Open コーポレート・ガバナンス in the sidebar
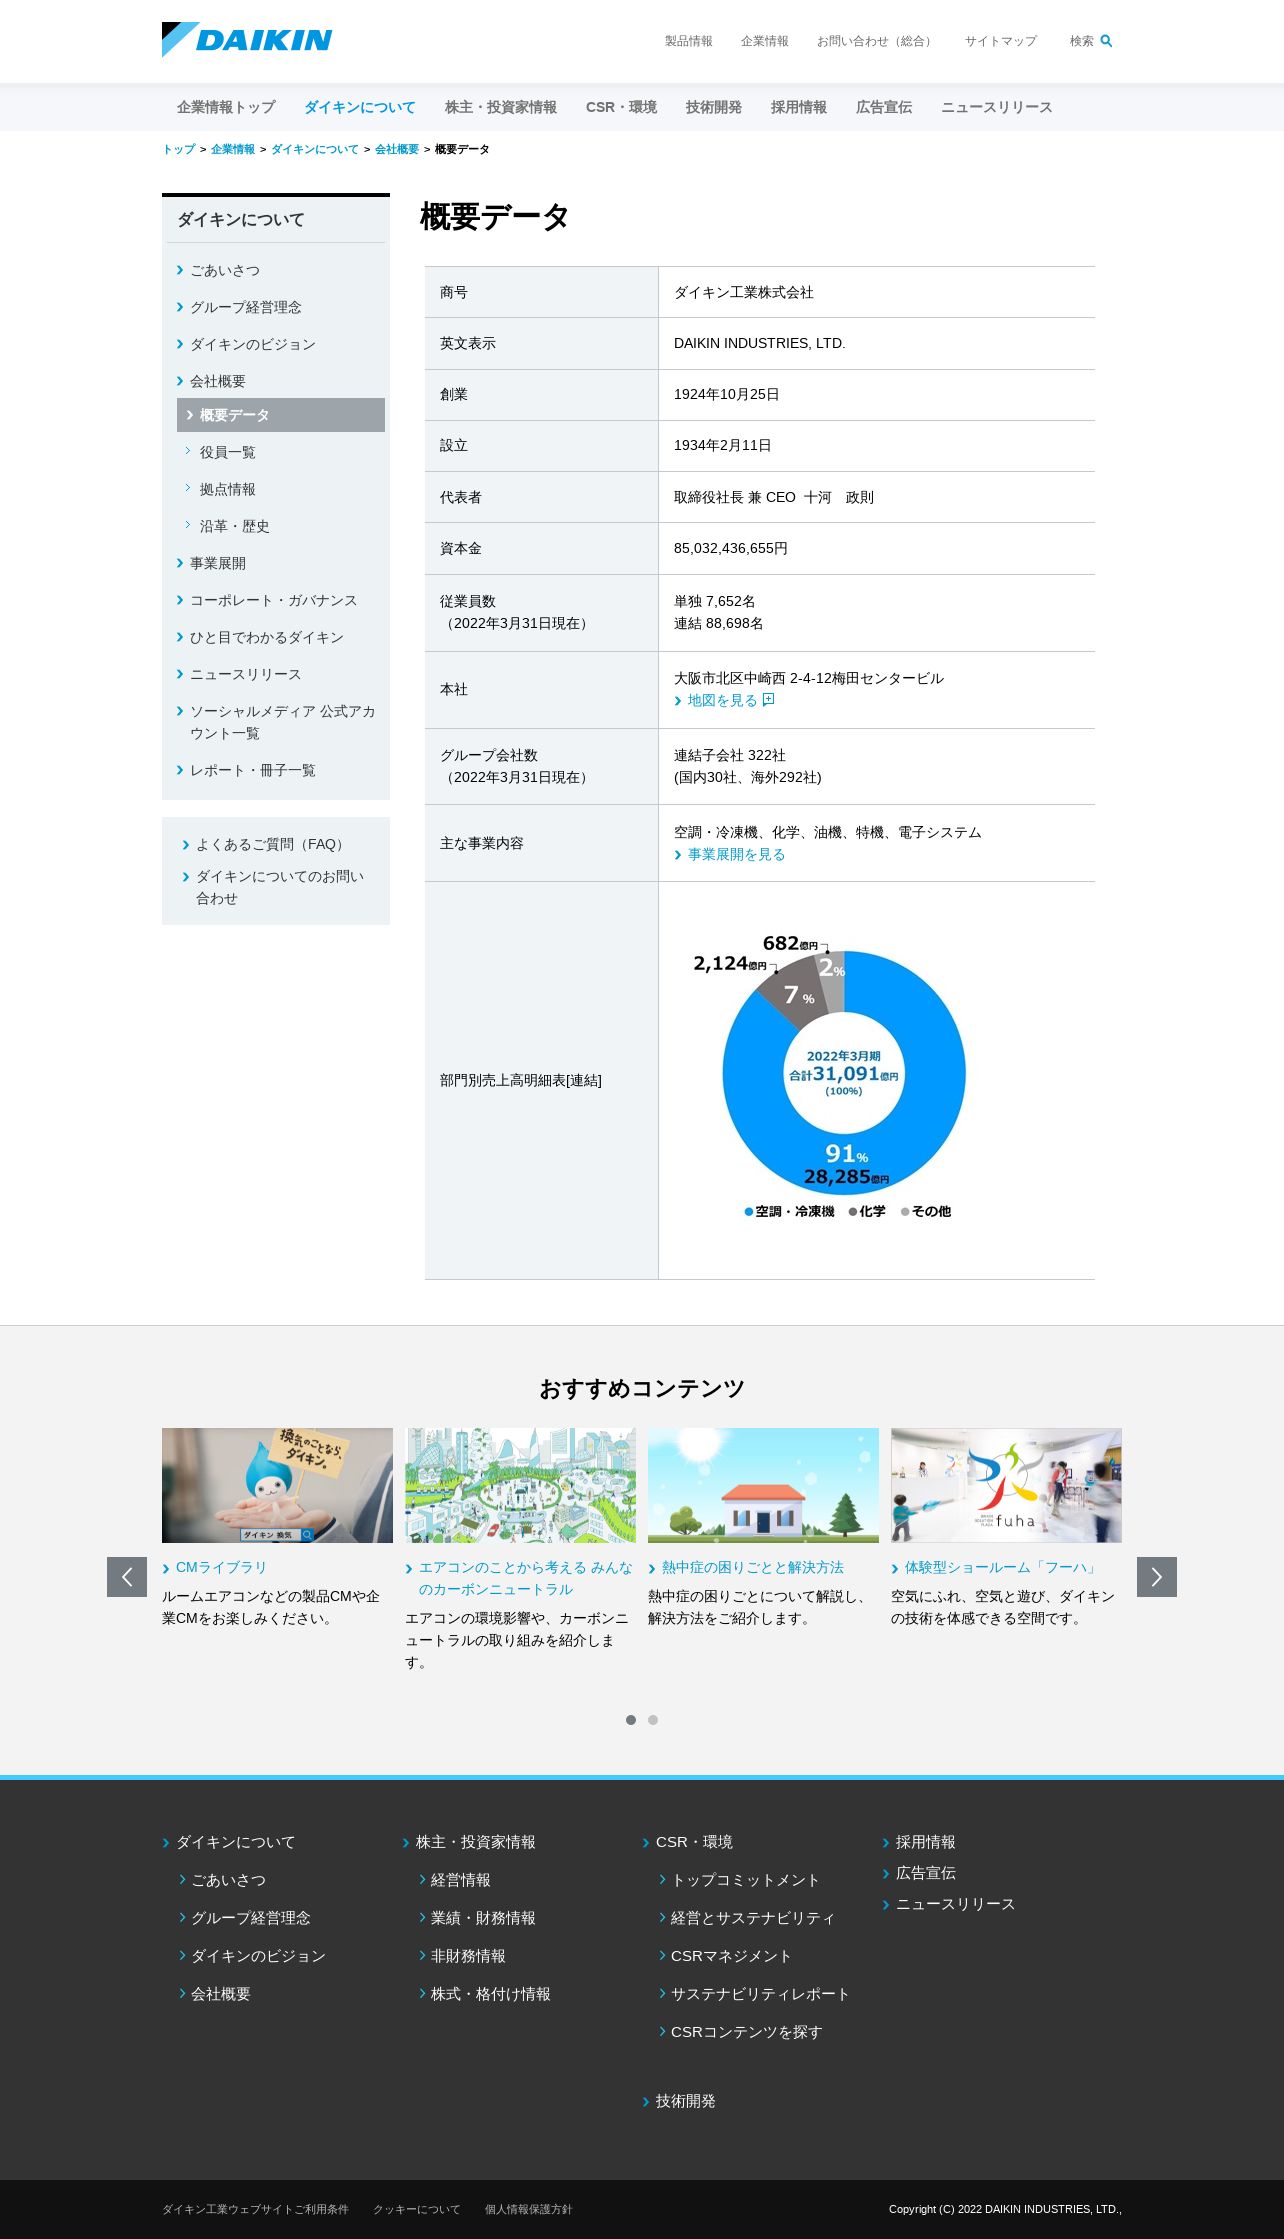 click(274, 600)
